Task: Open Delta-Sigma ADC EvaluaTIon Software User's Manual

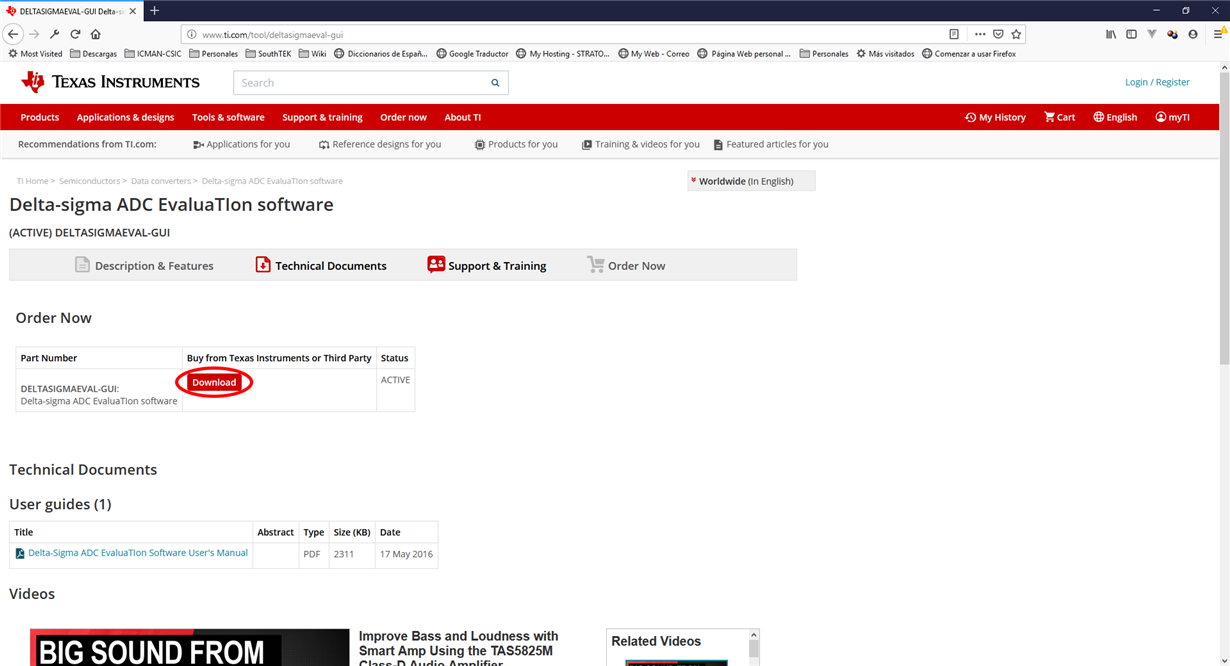Action: click(x=138, y=553)
